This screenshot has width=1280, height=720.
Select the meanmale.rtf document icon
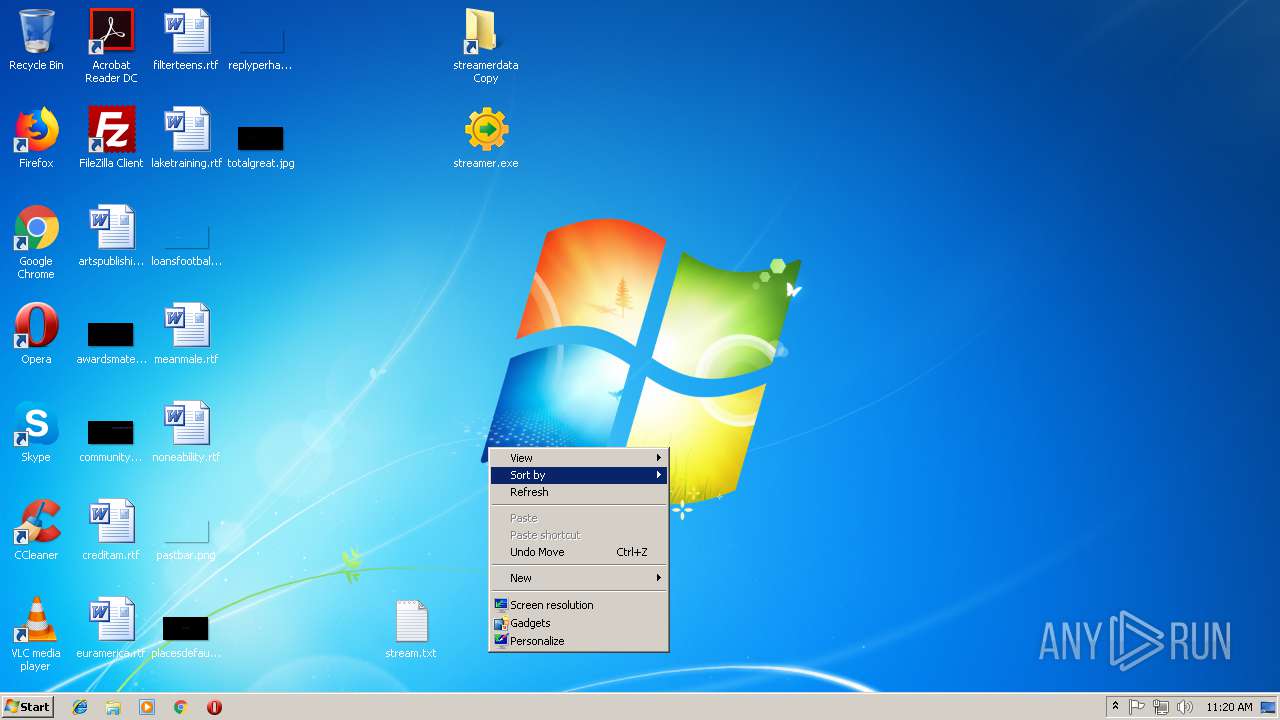pos(186,335)
